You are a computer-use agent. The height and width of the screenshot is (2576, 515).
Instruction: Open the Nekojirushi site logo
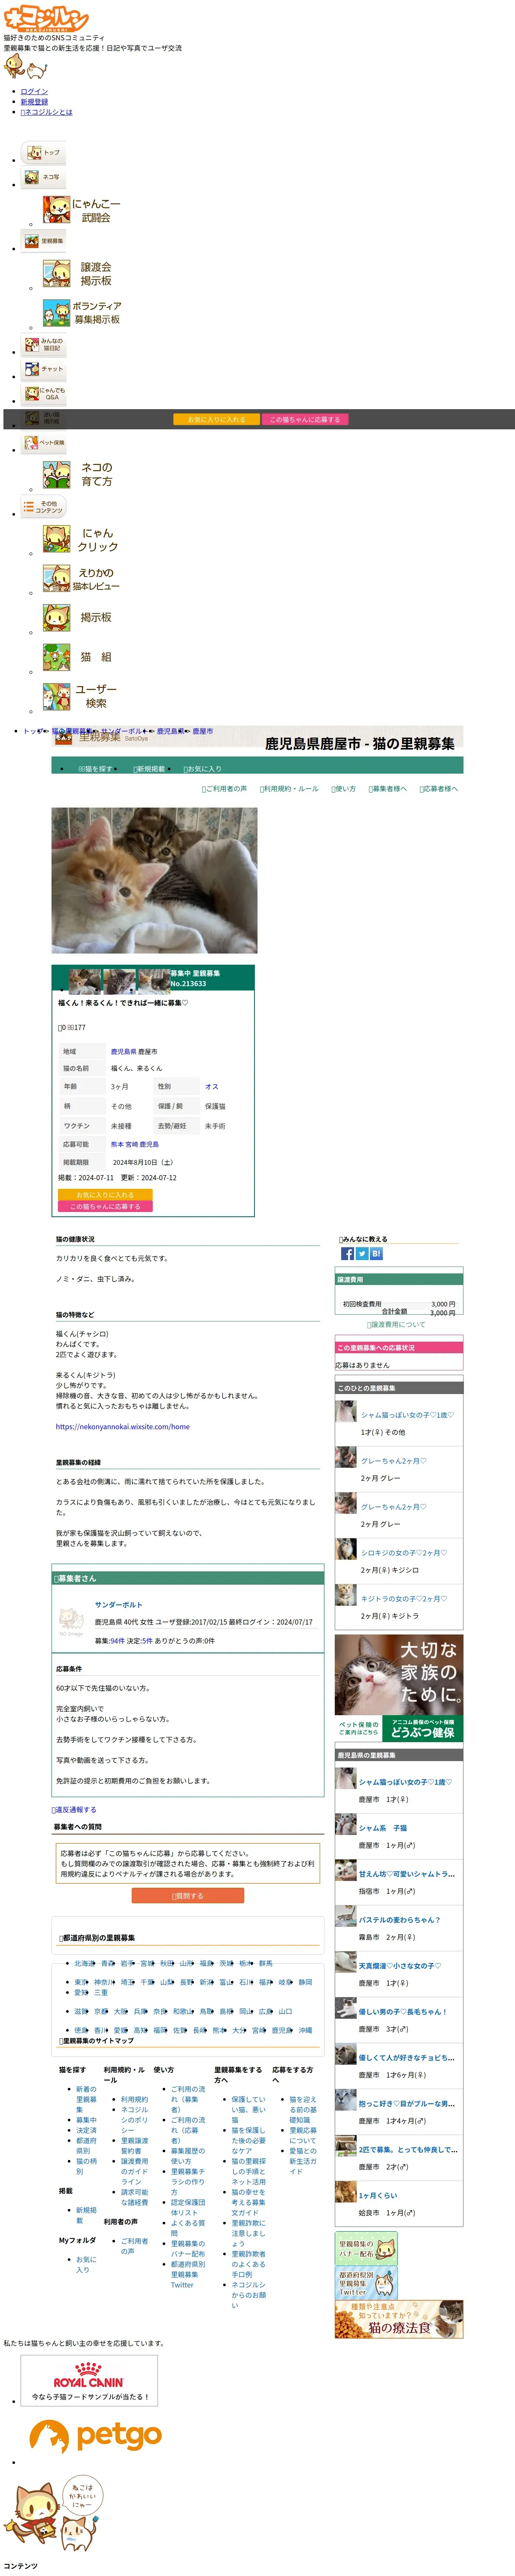tap(46, 18)
